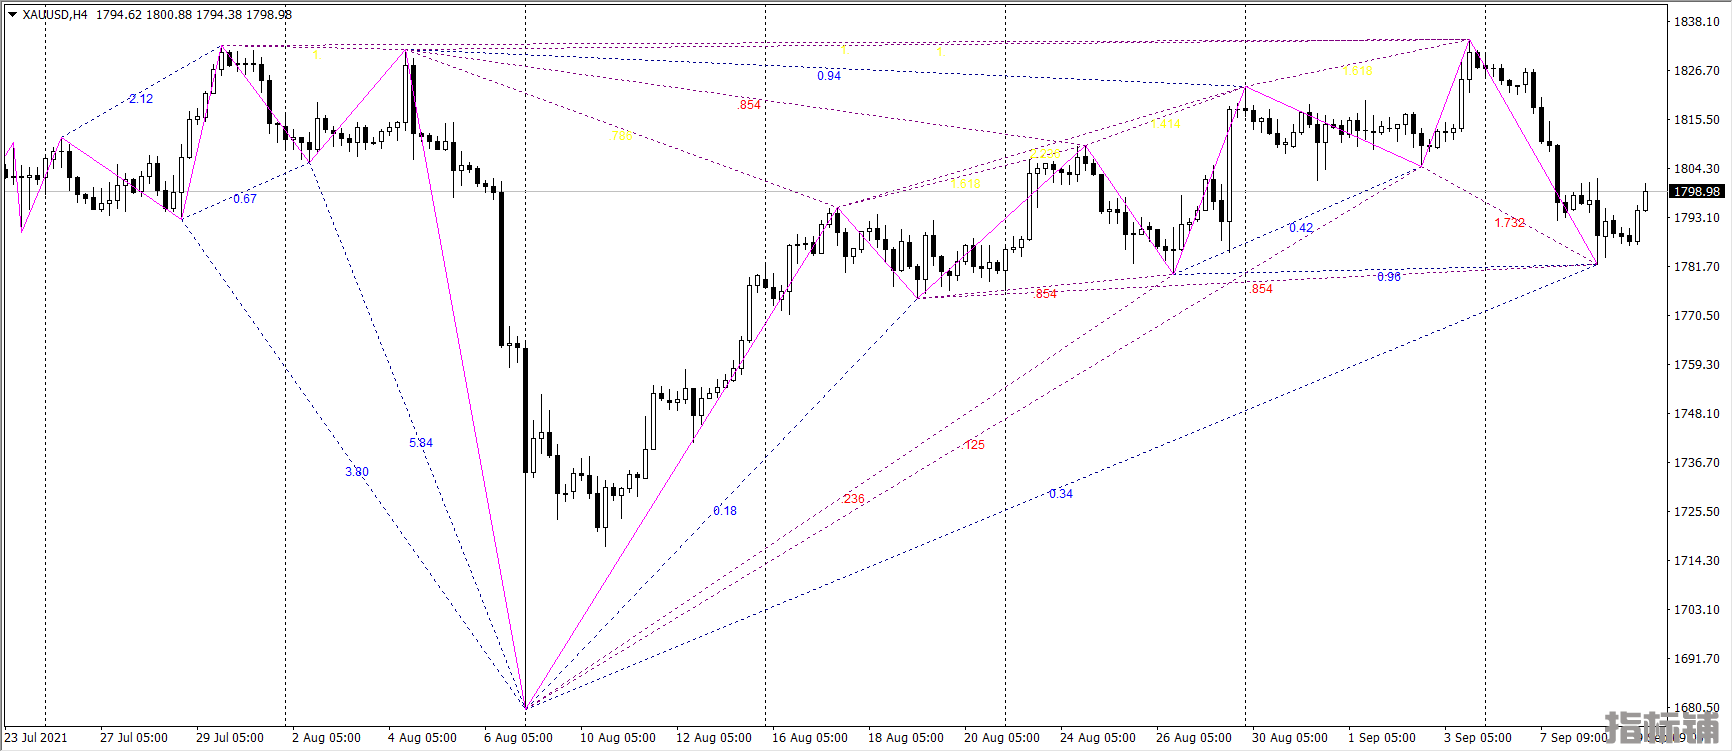Select the red 1.732 ratio label
This screenshot has height=752, width=1733.
click(1510, 223)
